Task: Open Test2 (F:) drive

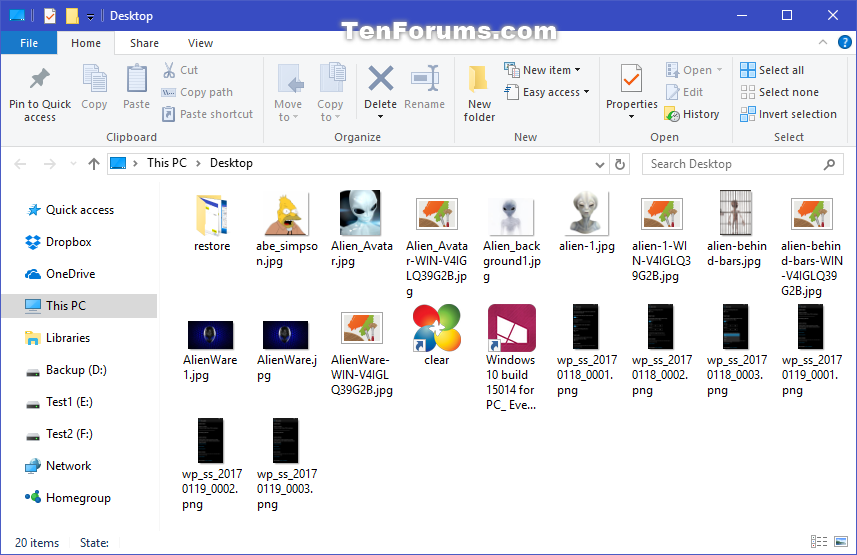Action: click(x=69, y=434)
